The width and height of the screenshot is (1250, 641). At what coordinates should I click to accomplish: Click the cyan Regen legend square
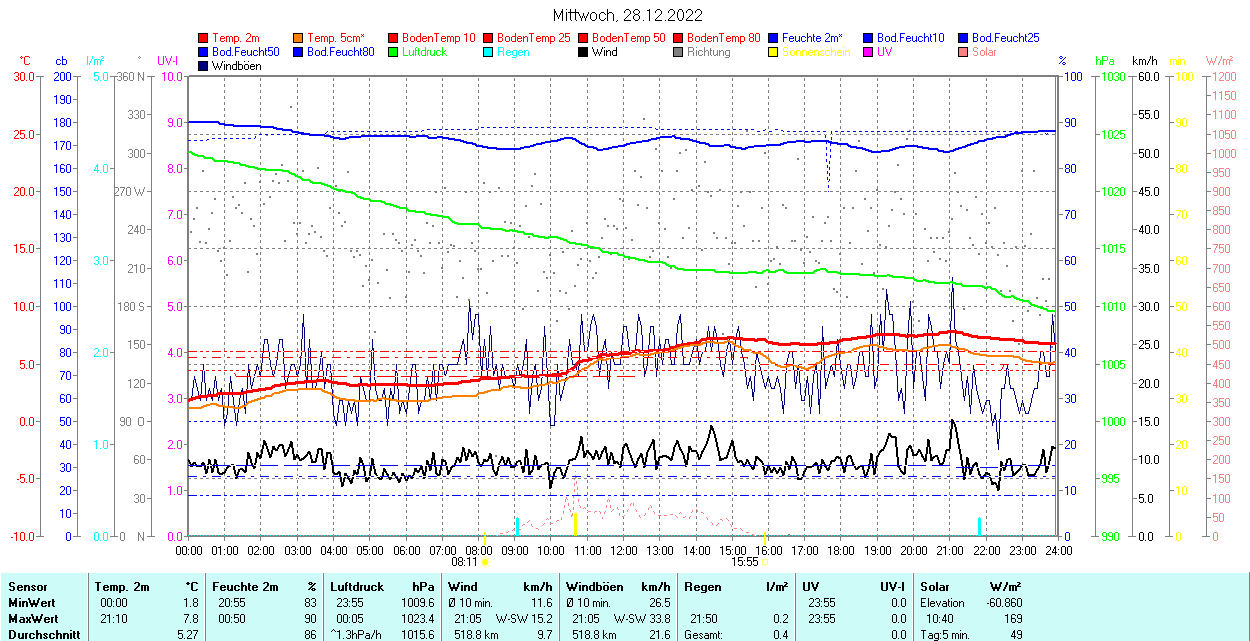point(489,52)
